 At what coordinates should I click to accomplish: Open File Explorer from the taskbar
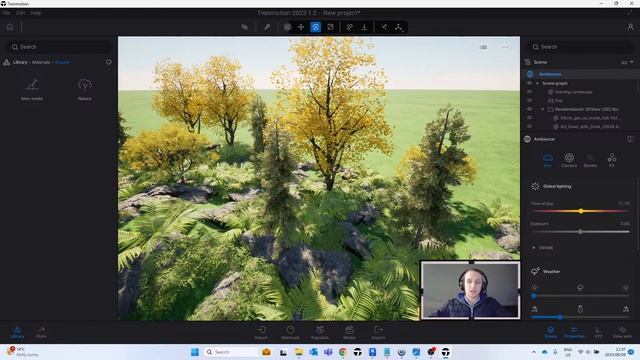click(x=299, y=352)
